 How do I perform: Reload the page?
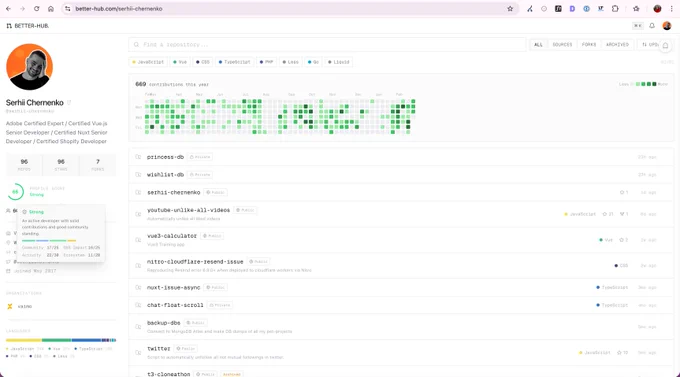(x=36, y=9)
